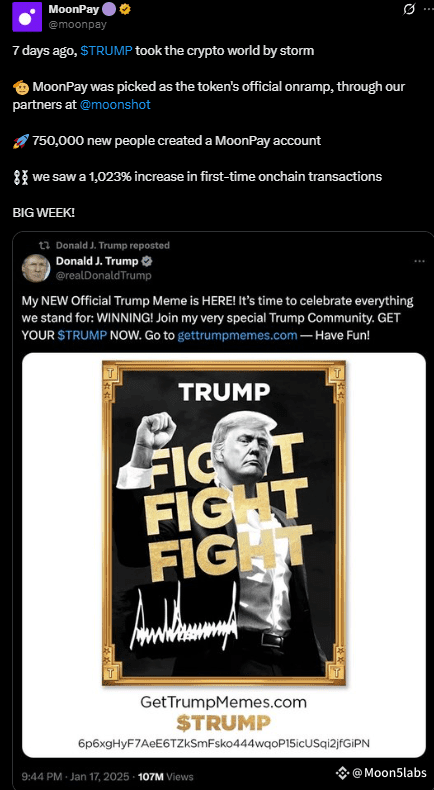Click the purple circle badge next to MoonPay
The height and width of the screenshot is (790, 434).
tap(109, 9)
